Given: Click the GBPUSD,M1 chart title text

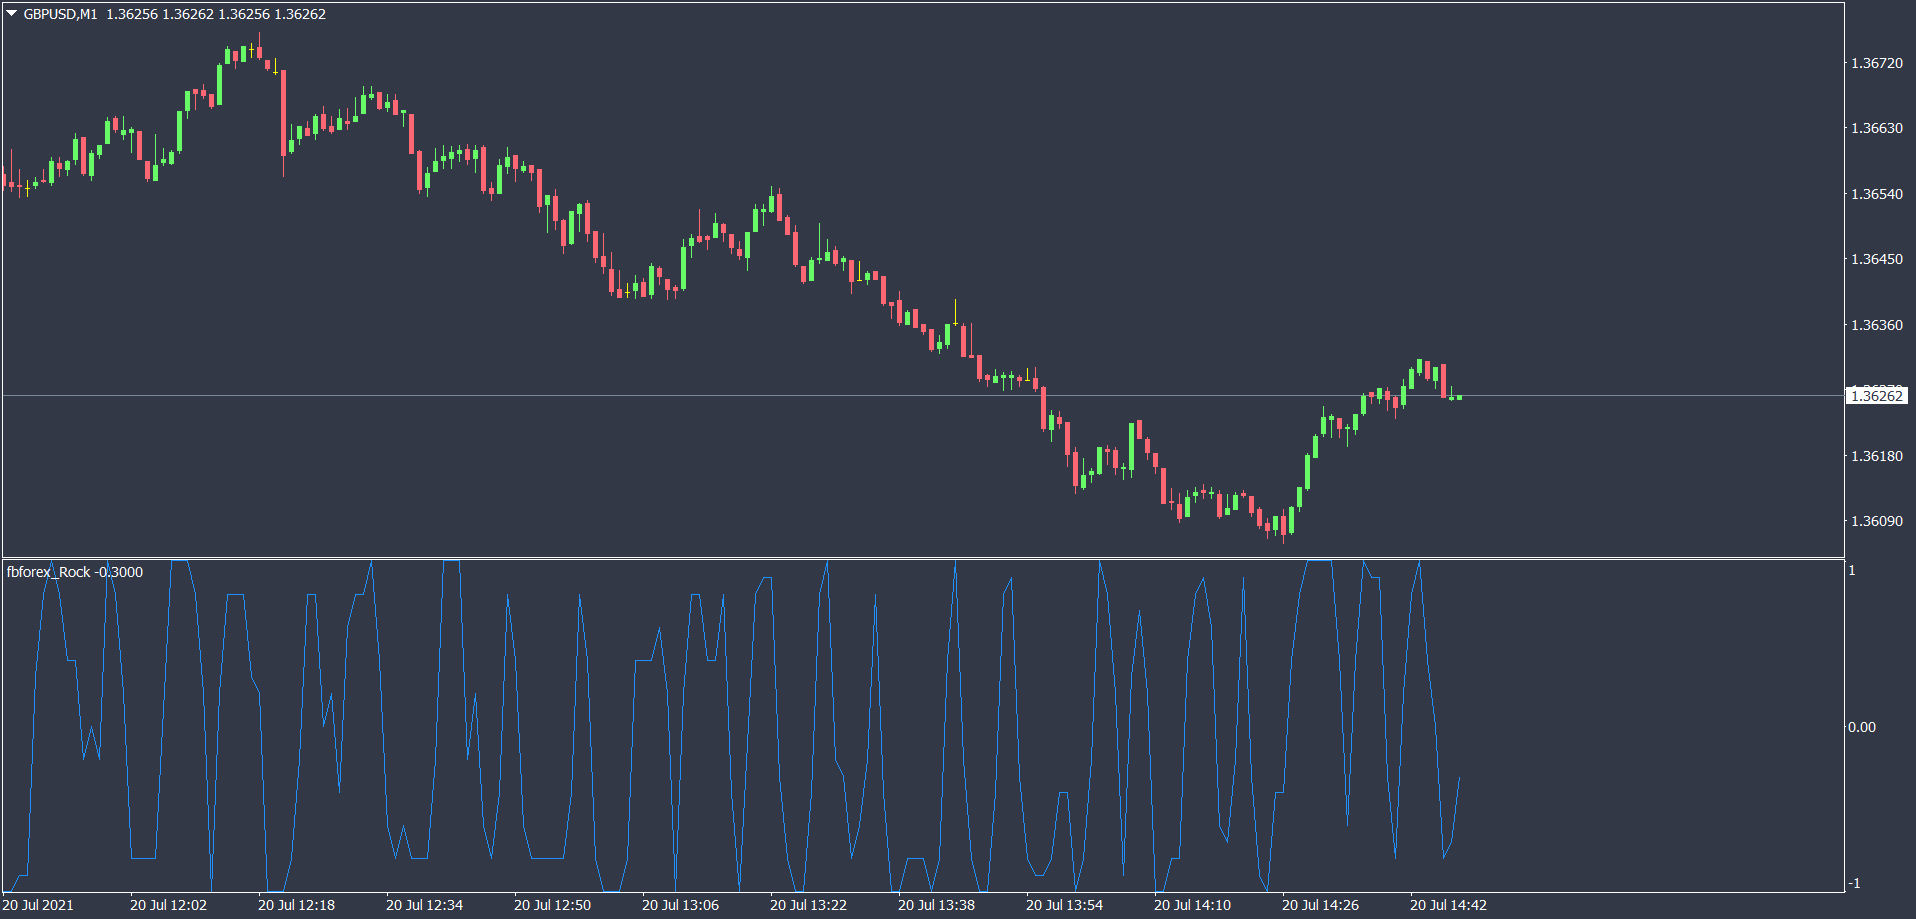Looking at the screenshot, I should 60,14.
